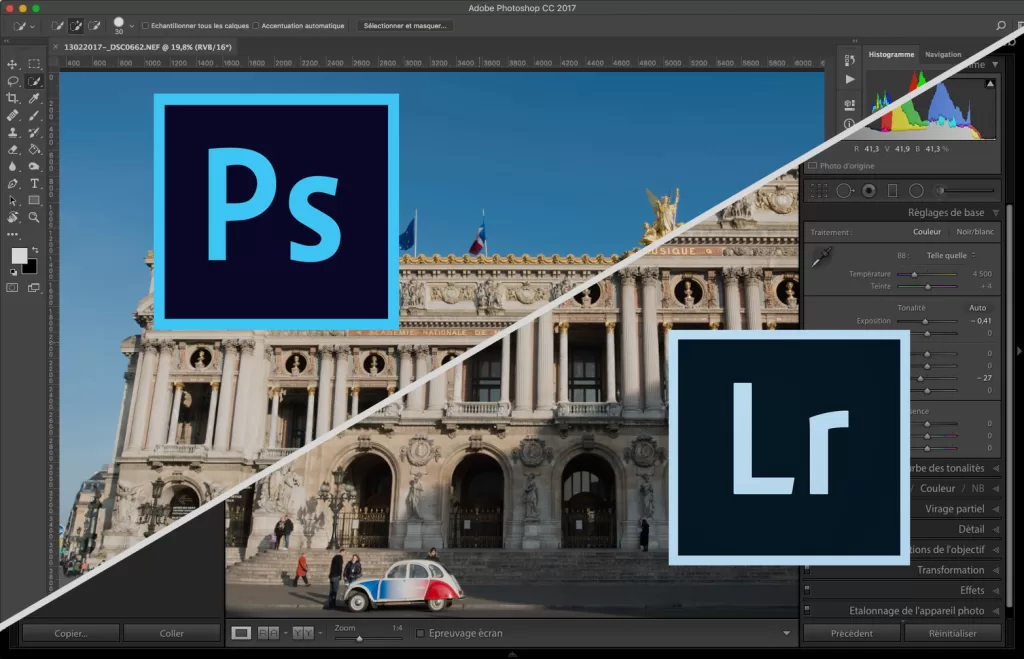Select the Pen tool
The image size is (1024, 659).
pyautogui.click(x=12, y=184)
